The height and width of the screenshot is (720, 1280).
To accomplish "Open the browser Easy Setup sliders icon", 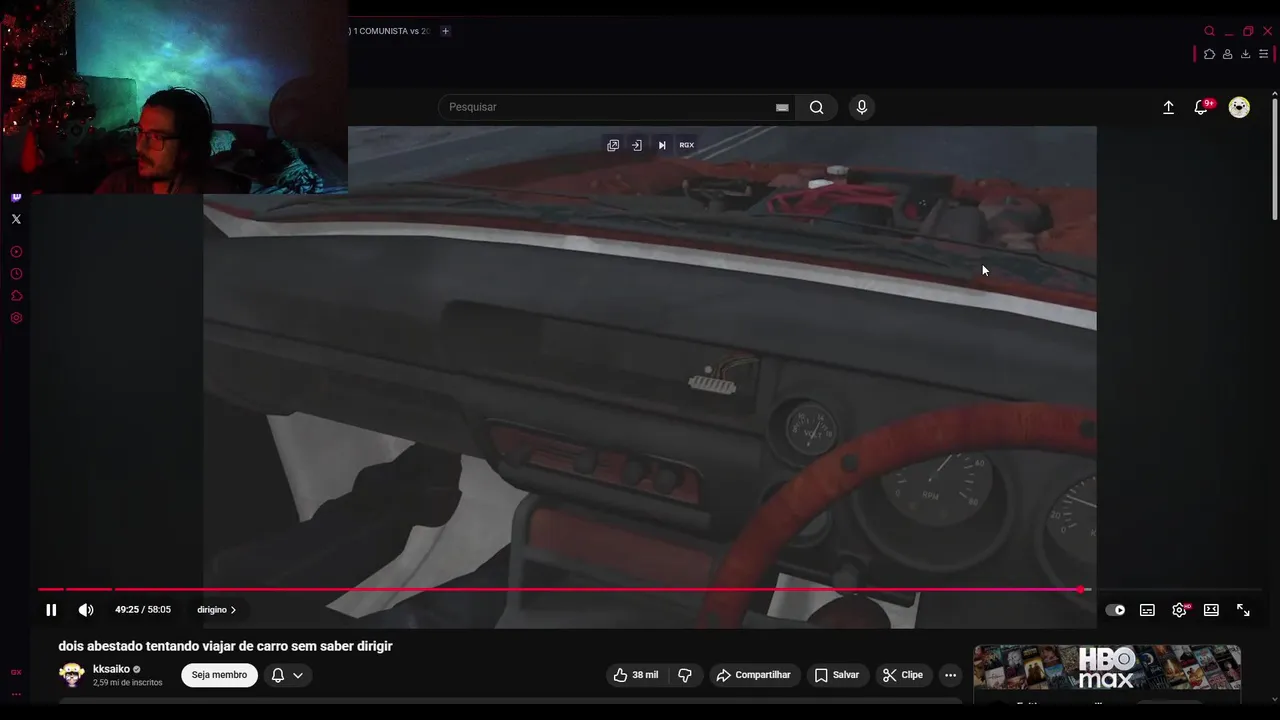I will (1264, 54).
